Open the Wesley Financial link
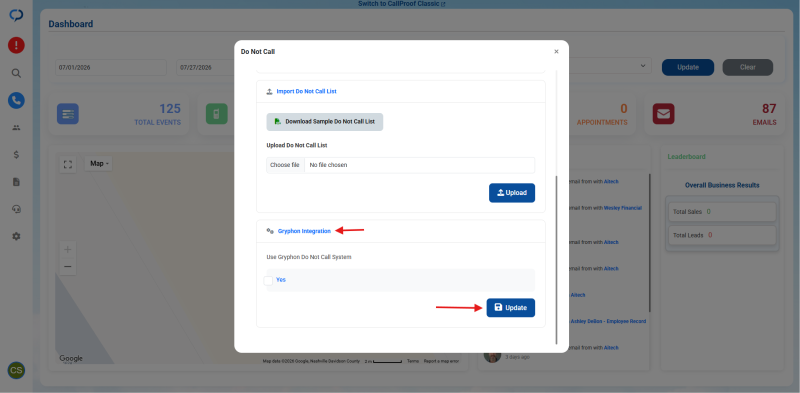Viewport: 800px width, 393px height. point(622,208)
